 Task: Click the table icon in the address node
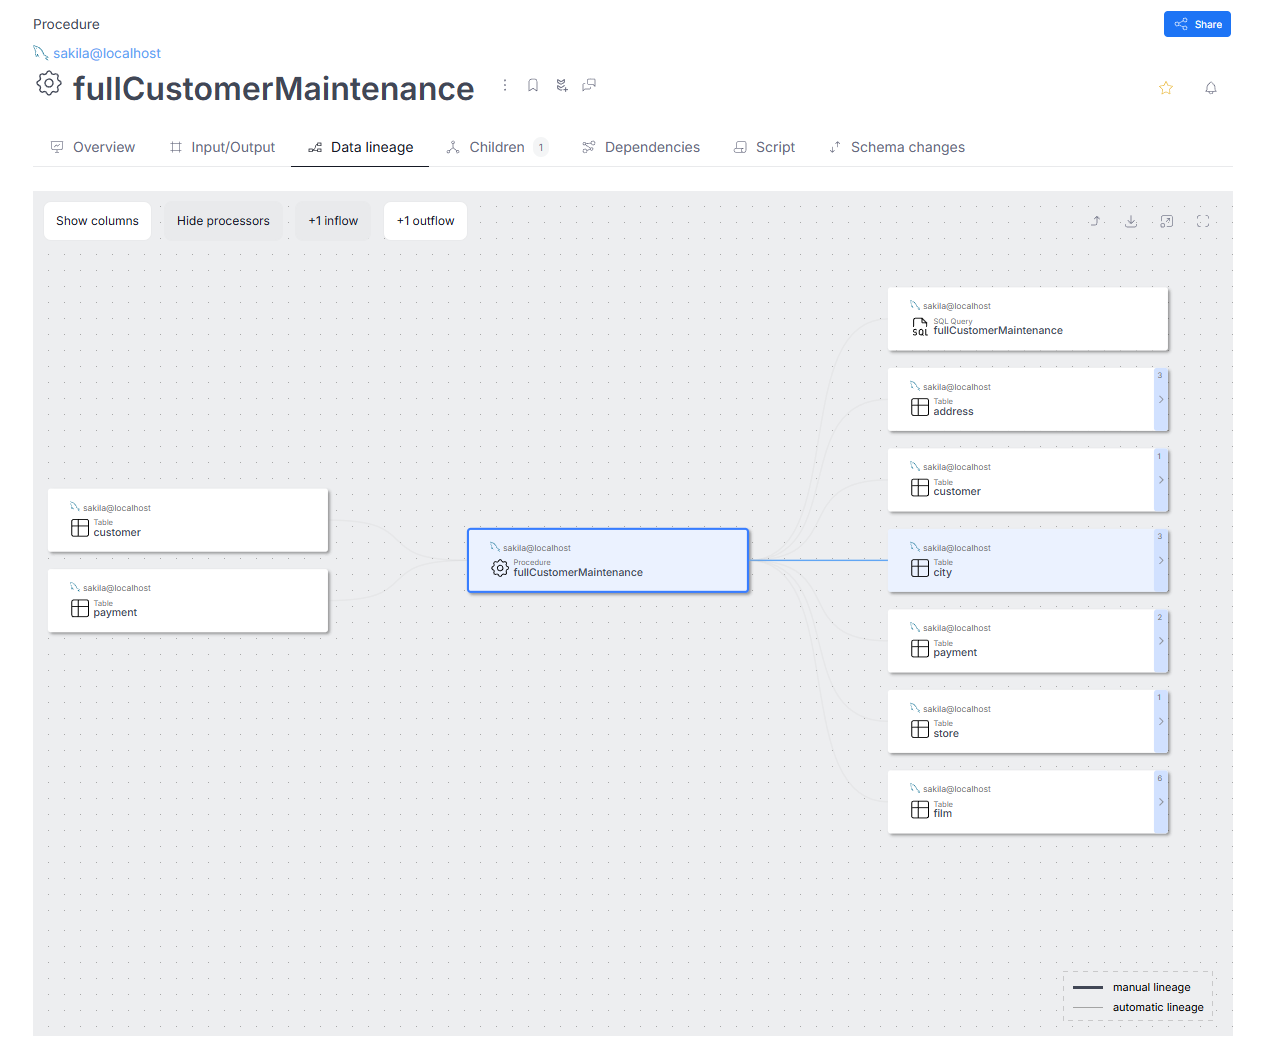click(920, 407)
